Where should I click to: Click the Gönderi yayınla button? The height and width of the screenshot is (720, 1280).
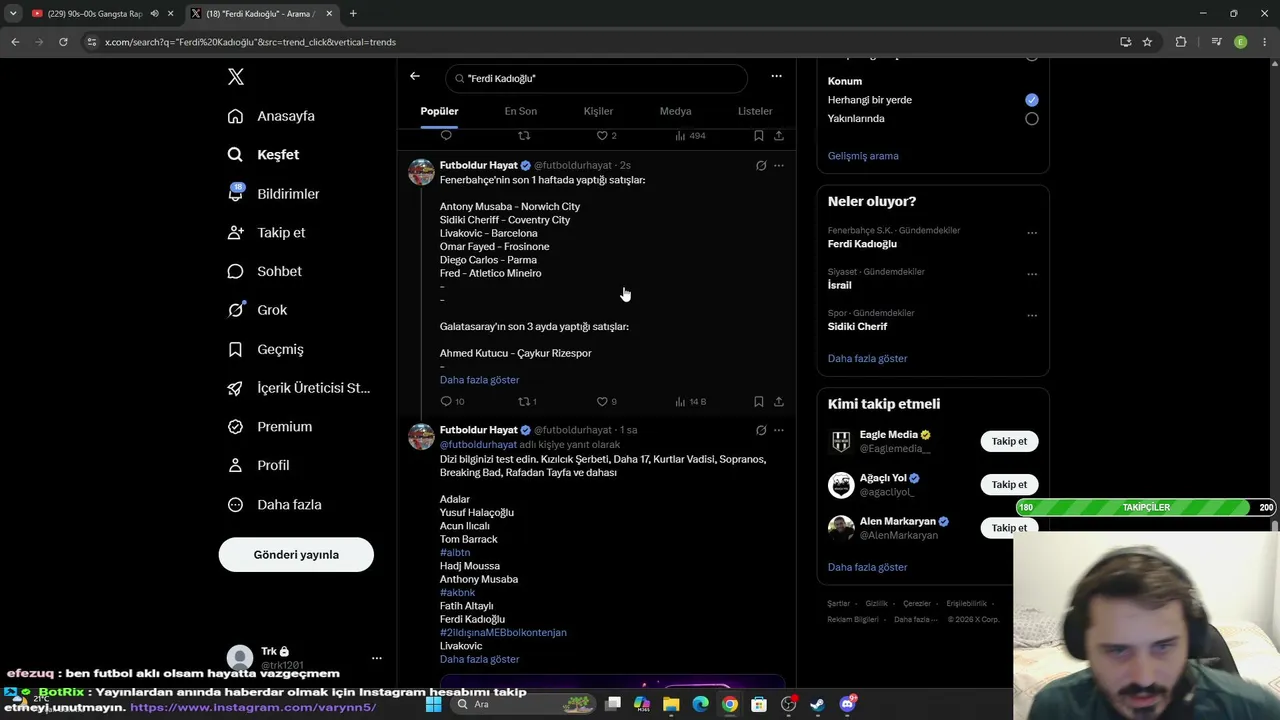coord(296,555)
